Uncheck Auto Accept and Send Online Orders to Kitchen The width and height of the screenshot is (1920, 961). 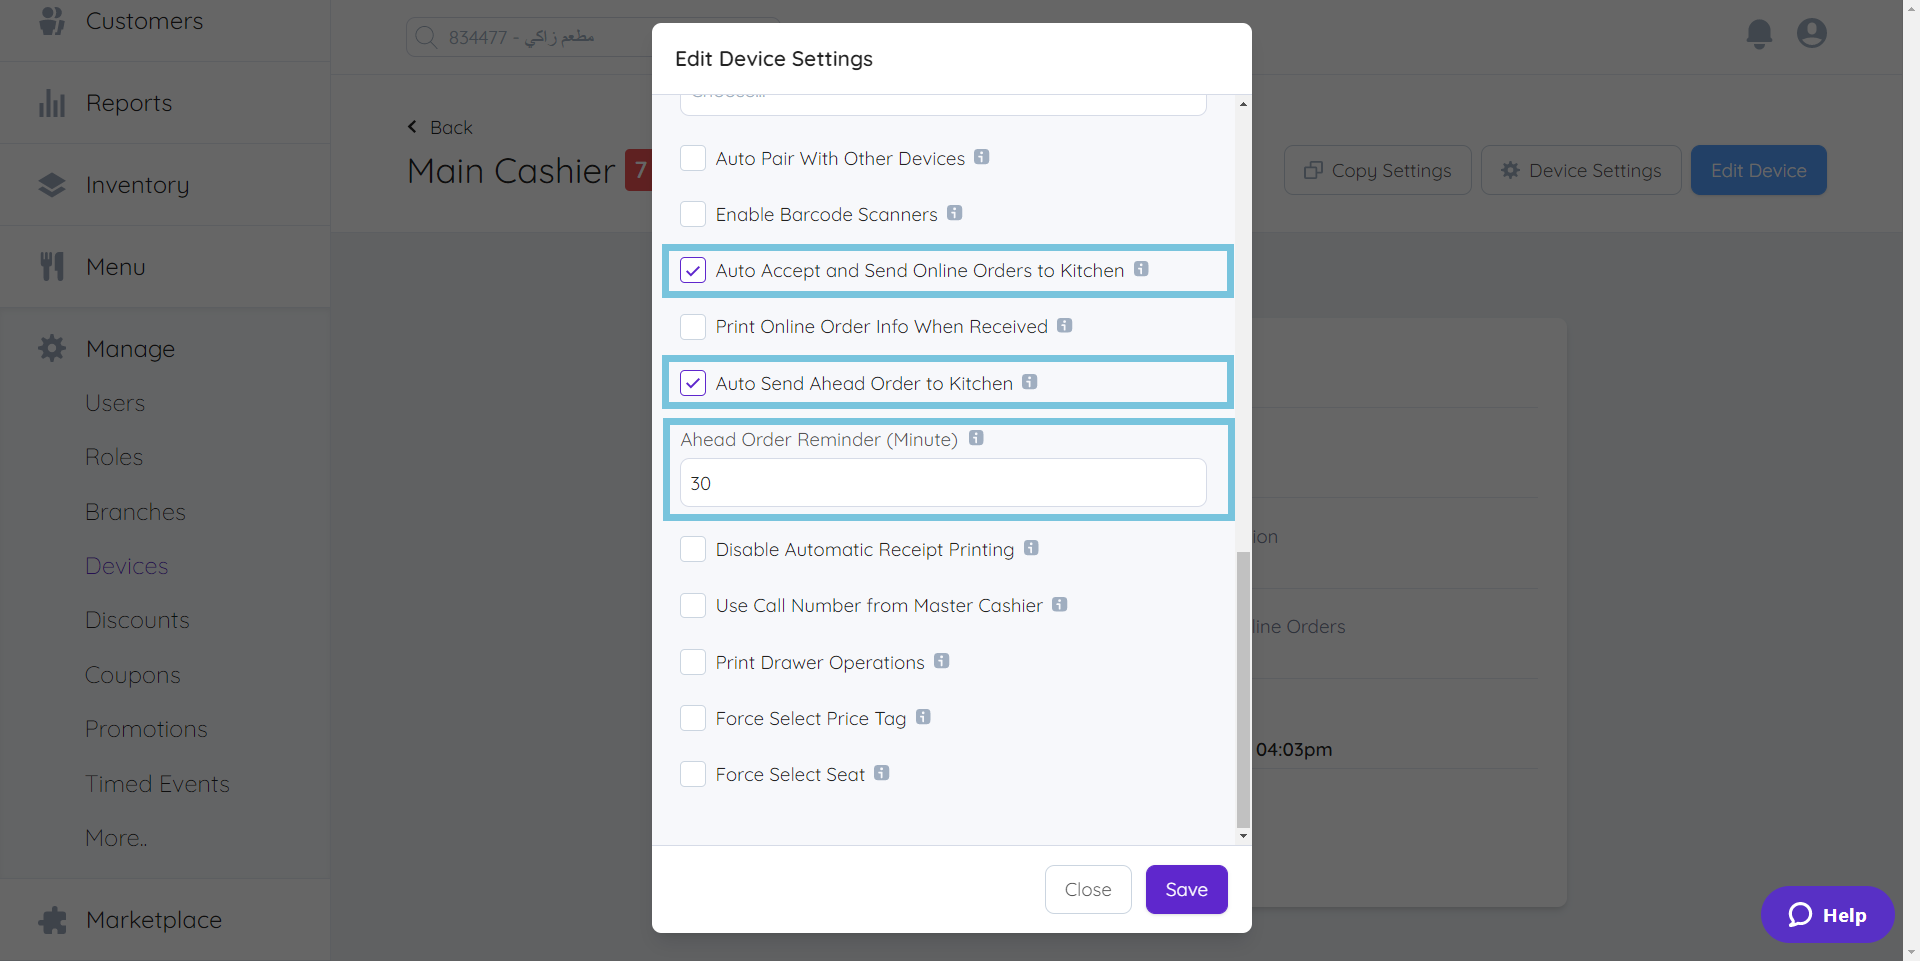[693, 271]
